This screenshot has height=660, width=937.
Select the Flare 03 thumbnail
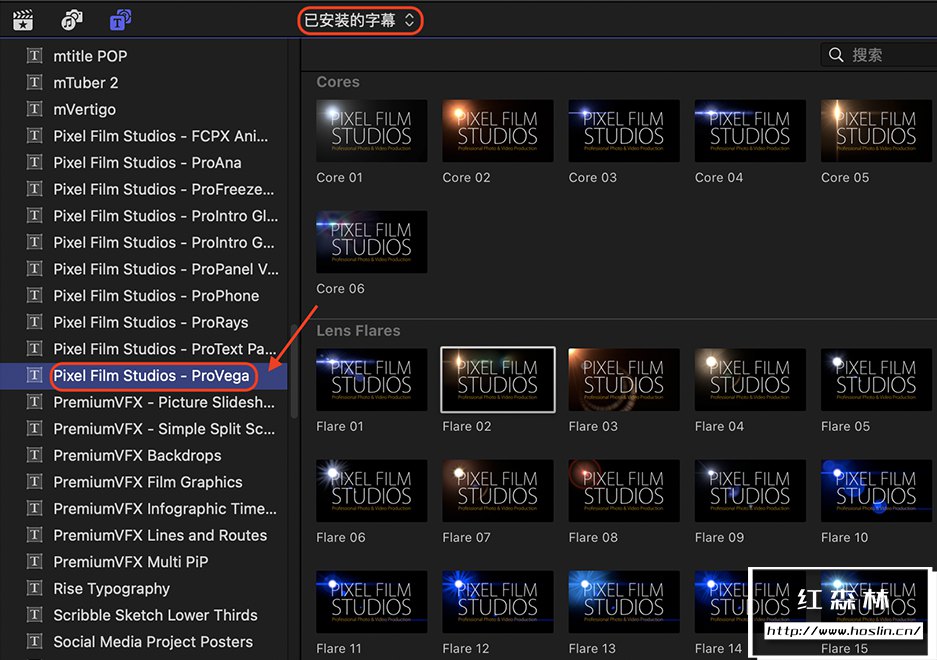[x=624, y=380]
